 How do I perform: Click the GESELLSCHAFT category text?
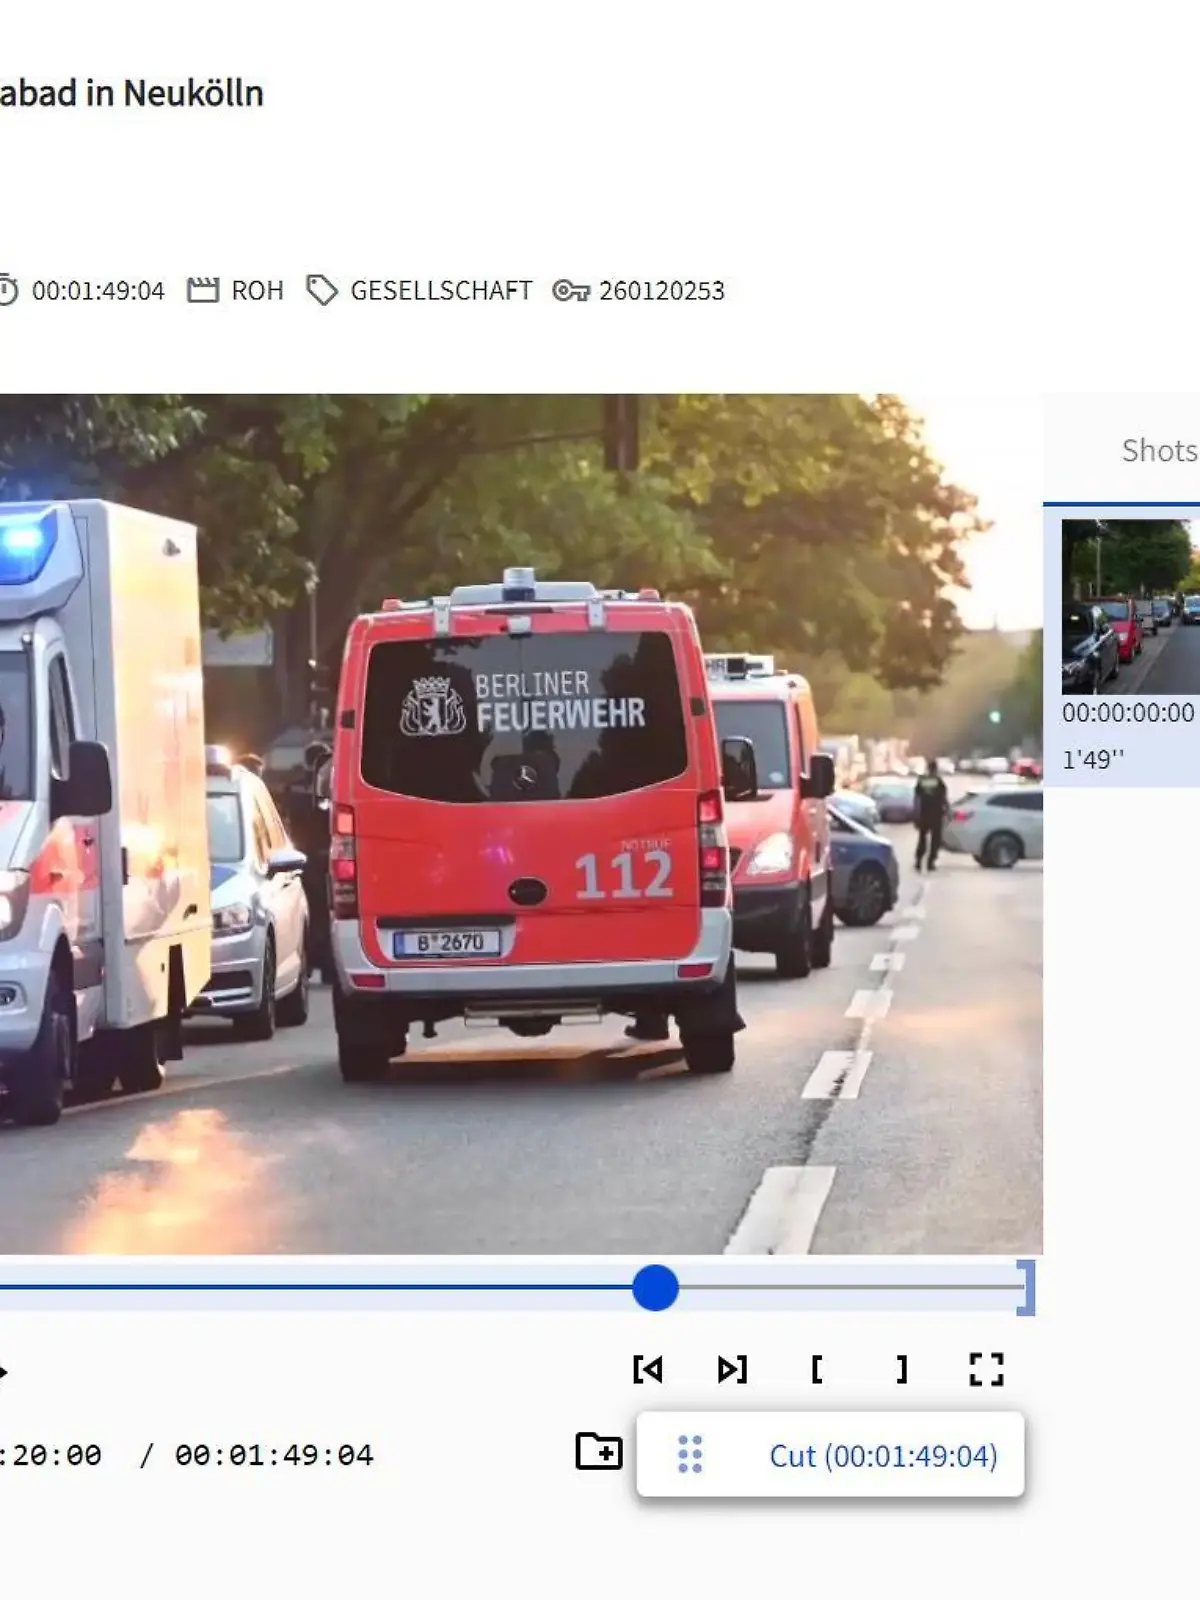441,291
